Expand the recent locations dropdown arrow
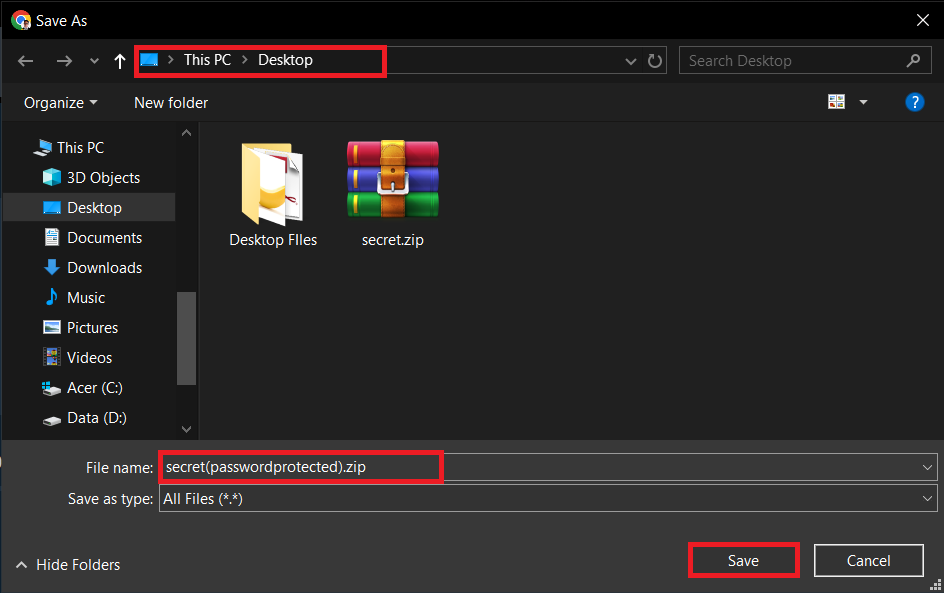The image size is (944, 593). pyautogui.click(x=95, y=61)
